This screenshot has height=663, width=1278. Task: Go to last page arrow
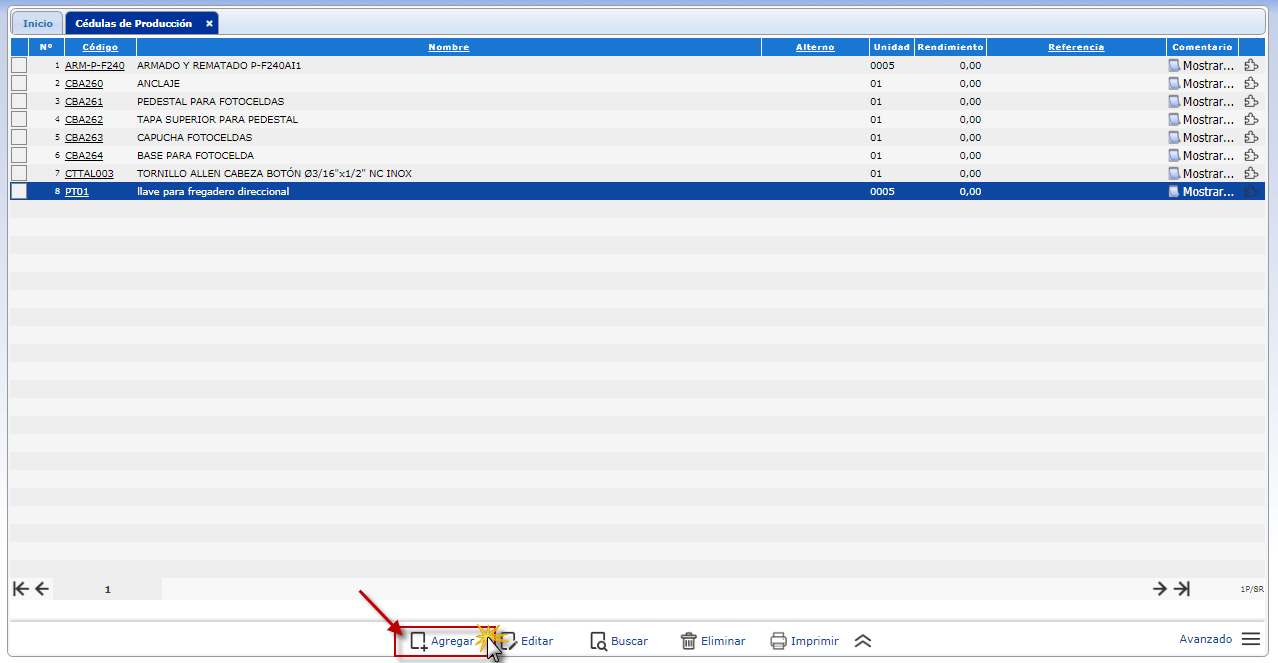click(x=1182, y=589)
